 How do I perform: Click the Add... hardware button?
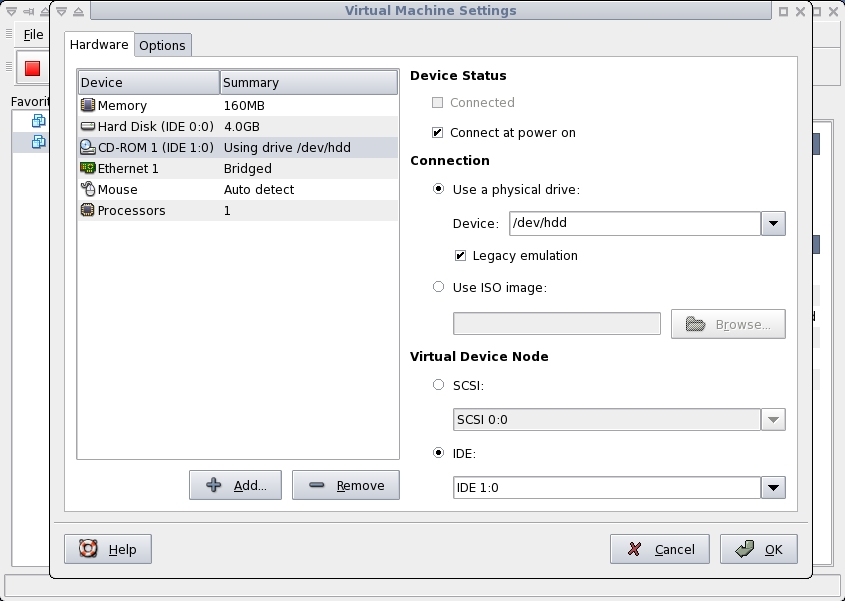[236, 485]
